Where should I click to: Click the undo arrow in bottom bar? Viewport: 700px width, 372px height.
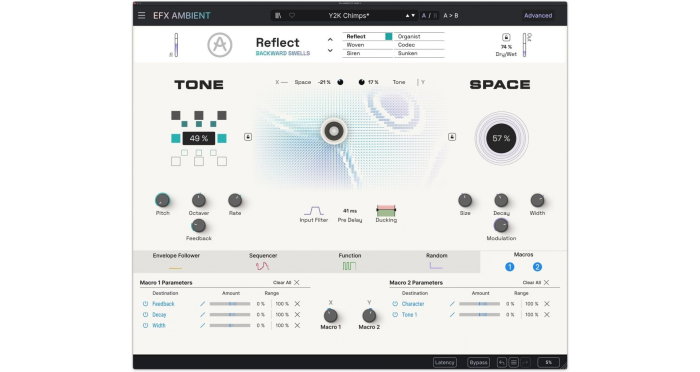click(502, 362)
